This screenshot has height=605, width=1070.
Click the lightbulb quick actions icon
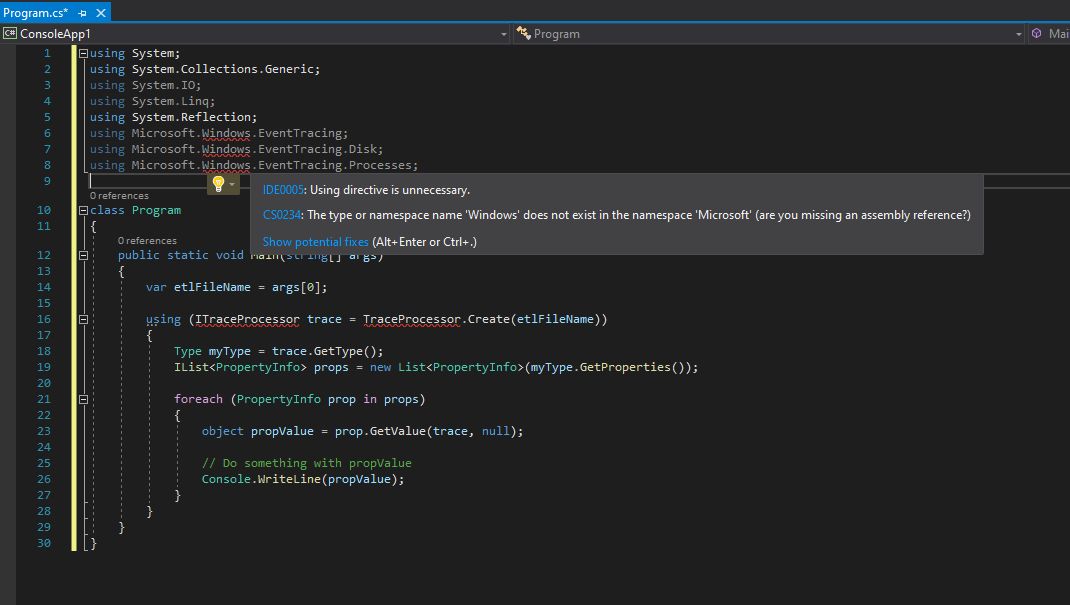coord(218,183)
